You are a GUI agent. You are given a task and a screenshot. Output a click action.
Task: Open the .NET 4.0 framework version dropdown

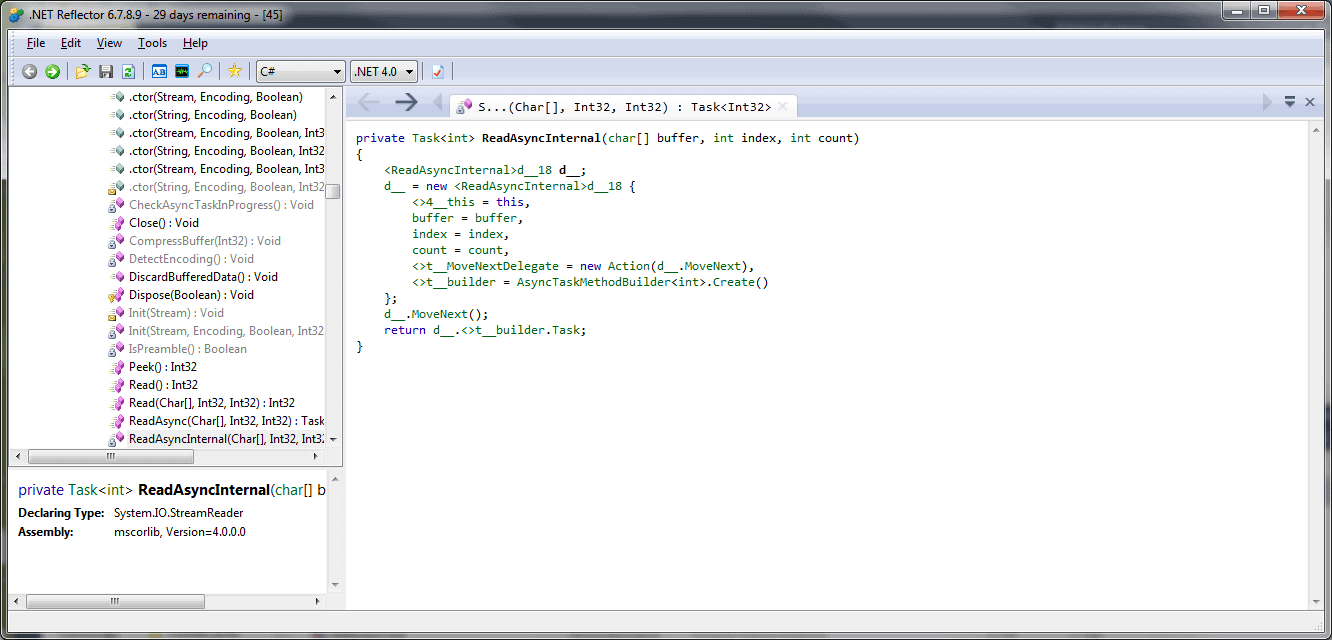pyautogui.click(x=384, y=71)
